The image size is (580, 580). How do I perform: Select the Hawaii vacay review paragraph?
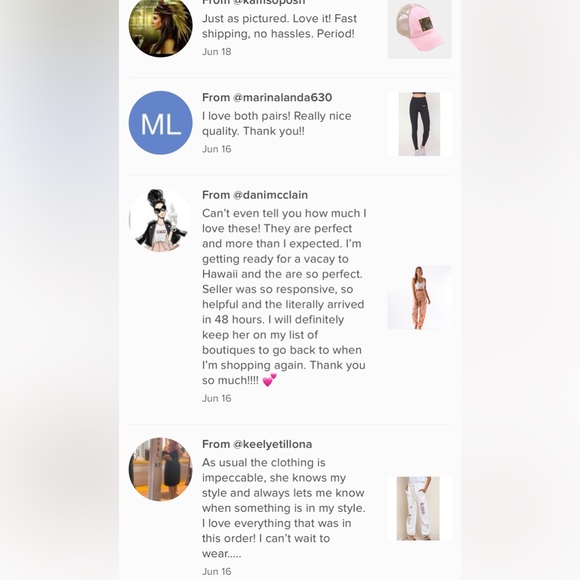(x=284, y=297)
